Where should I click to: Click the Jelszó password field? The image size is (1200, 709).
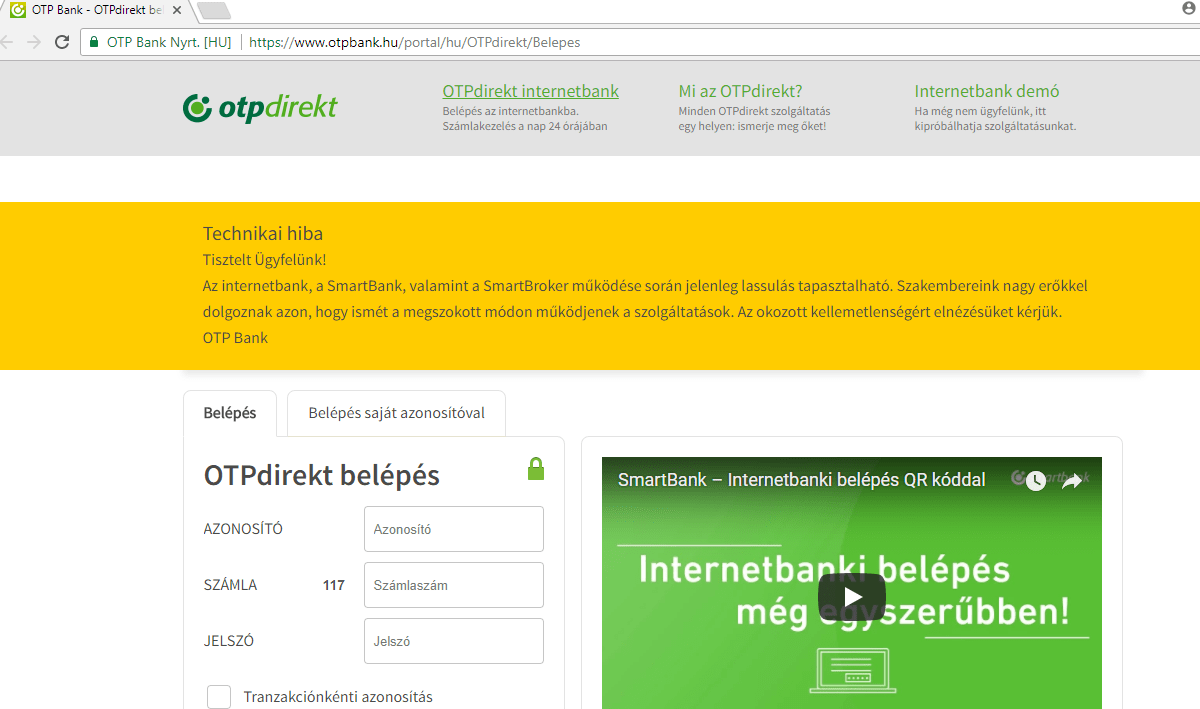pyautogui.click(x=454, y=641)
